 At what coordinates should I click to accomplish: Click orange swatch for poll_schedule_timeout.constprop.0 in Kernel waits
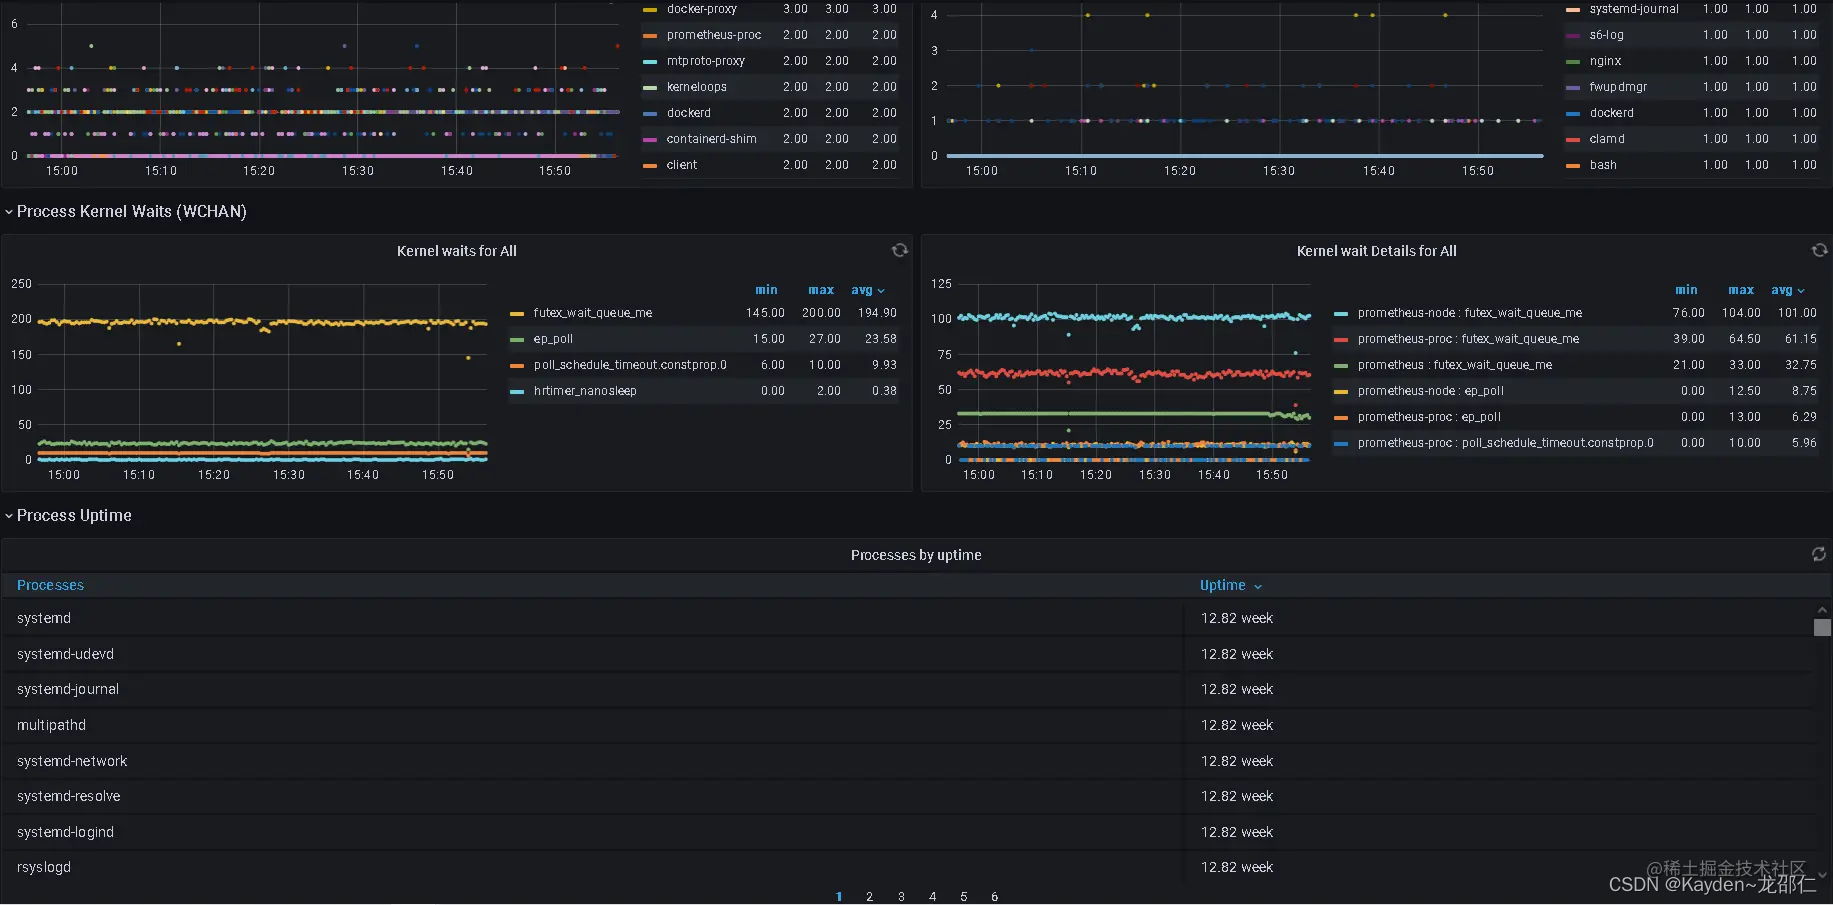(x=517, y=366)
